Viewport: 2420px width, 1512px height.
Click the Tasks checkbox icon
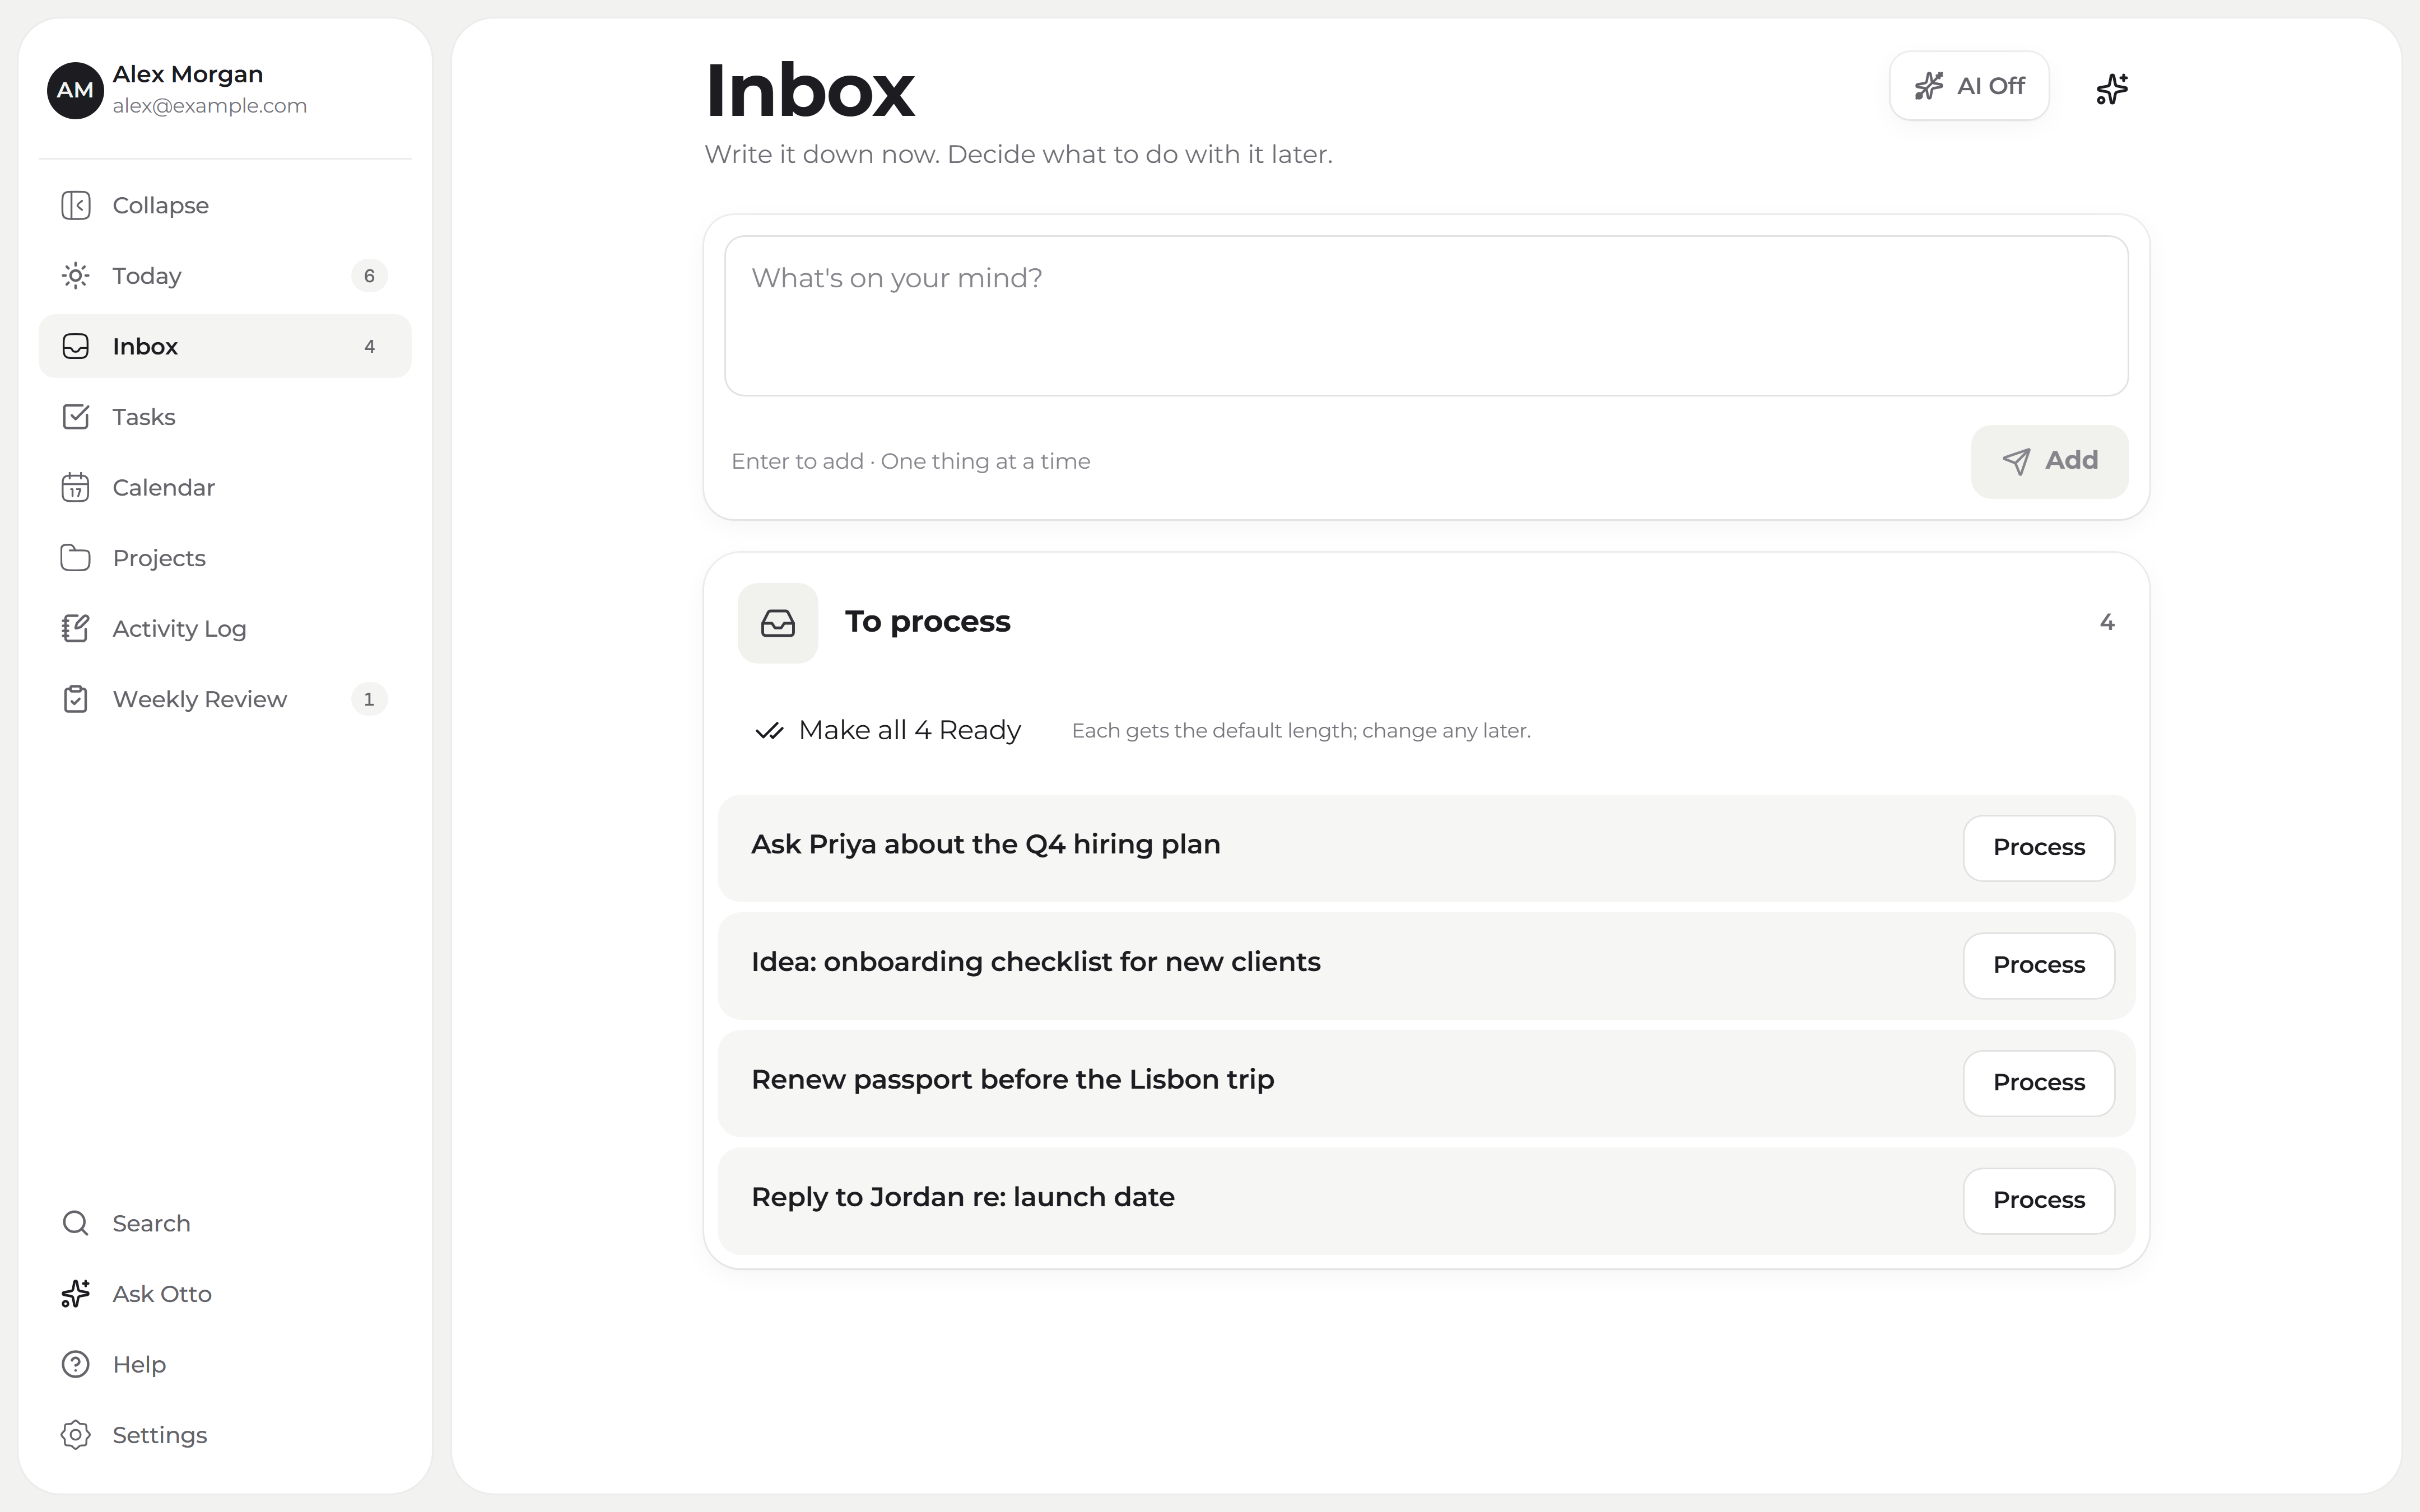(76, 417)
